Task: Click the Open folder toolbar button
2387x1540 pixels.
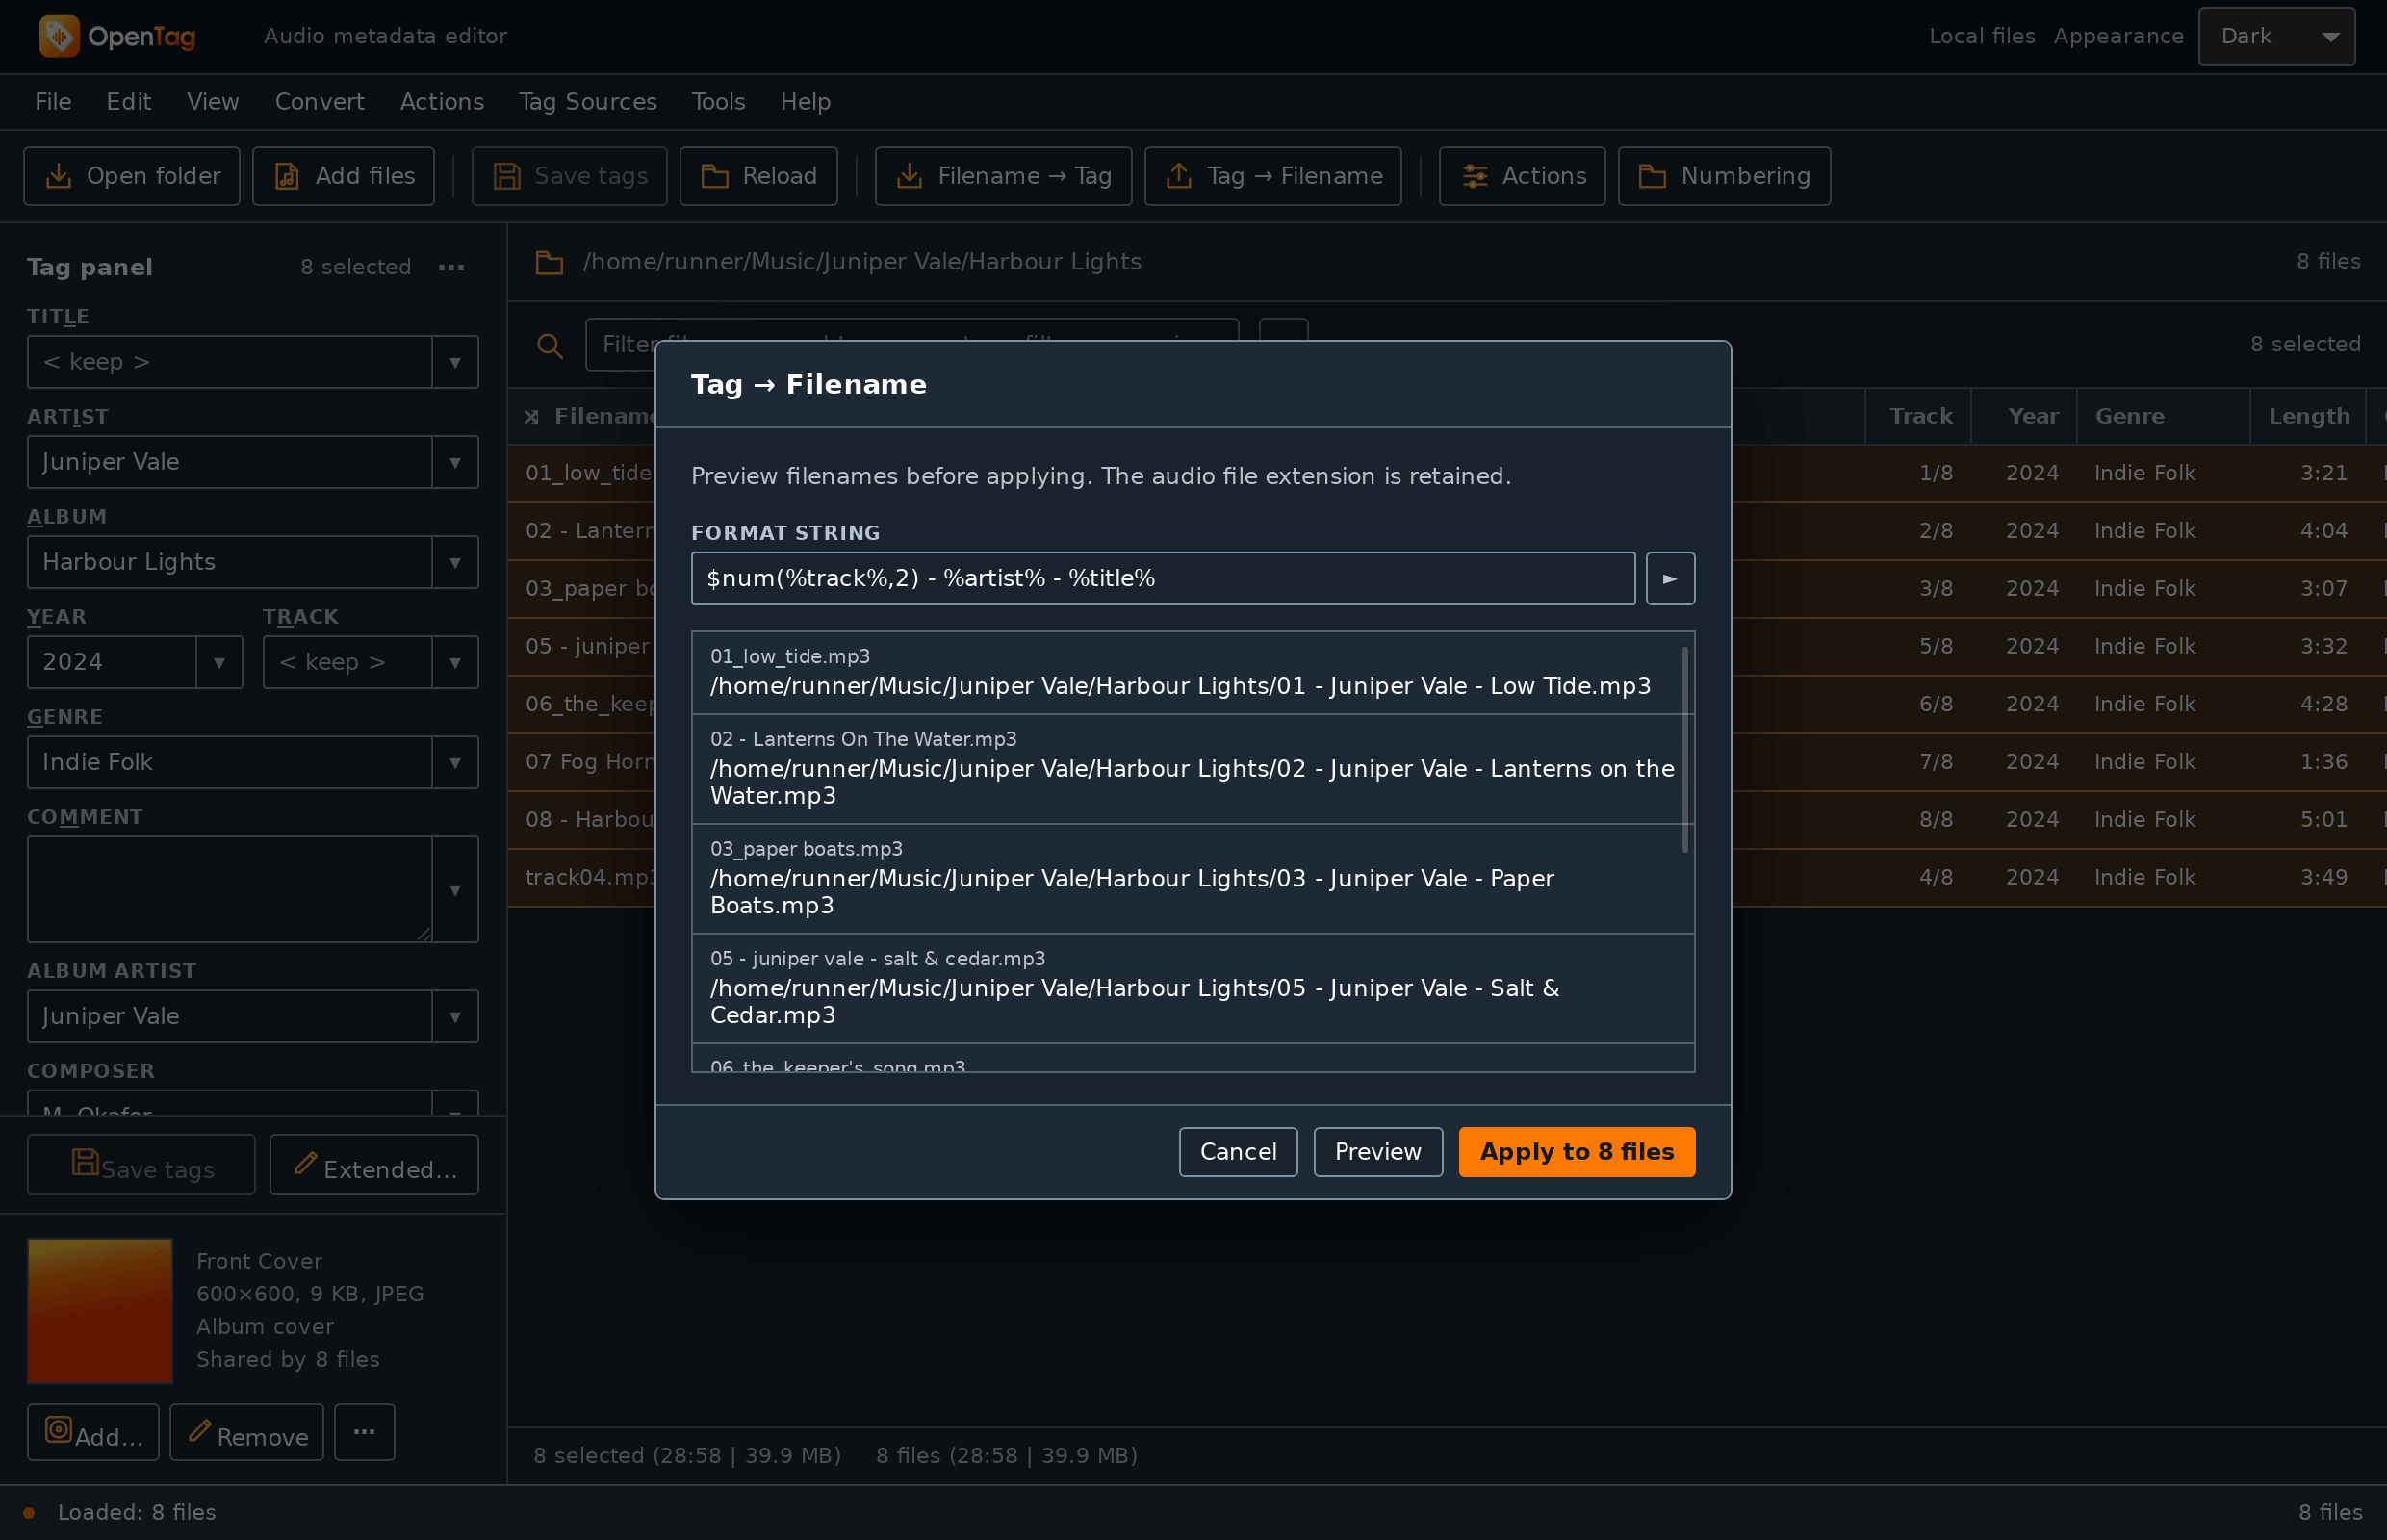Action: pyautogui.click(x=132, y=176)
